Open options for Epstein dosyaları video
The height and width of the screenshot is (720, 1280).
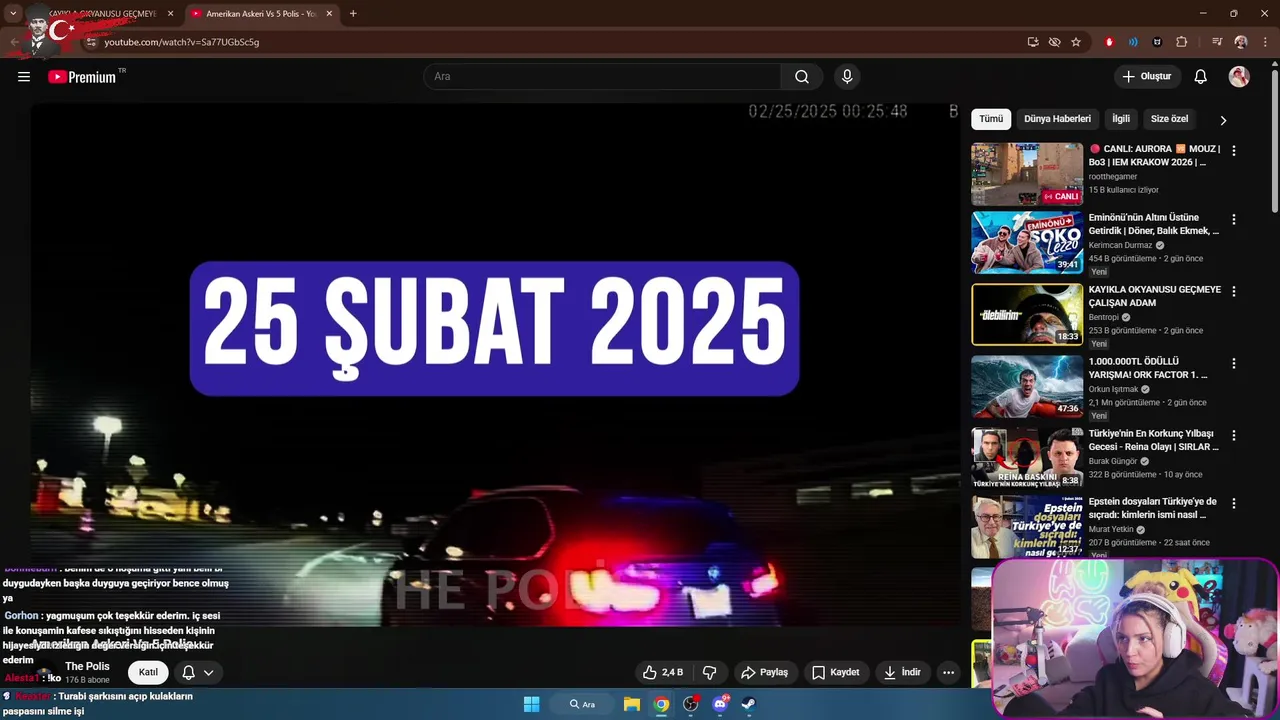click(x=1233, y=503)
